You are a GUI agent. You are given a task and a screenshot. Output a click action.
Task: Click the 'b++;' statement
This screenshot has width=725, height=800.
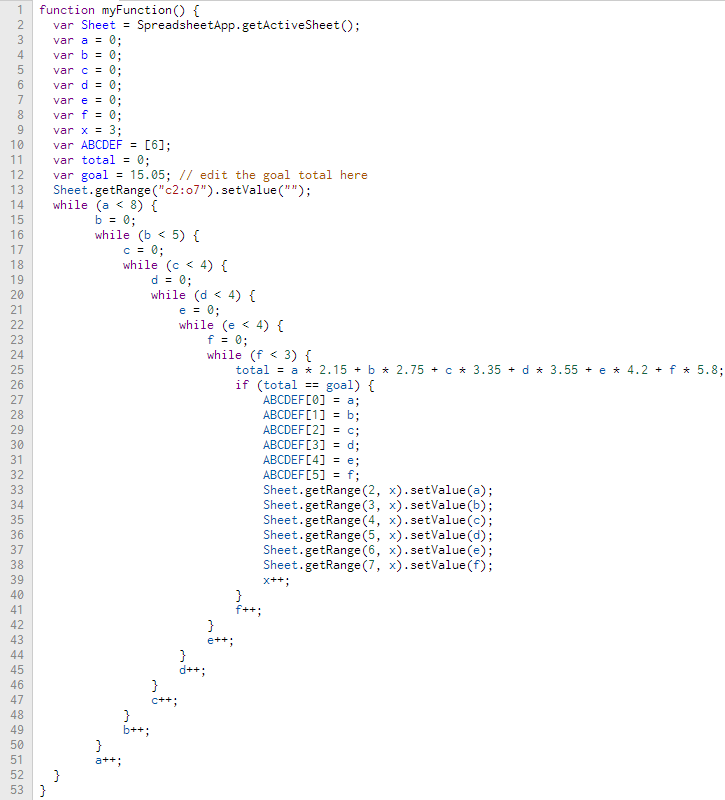136,730
